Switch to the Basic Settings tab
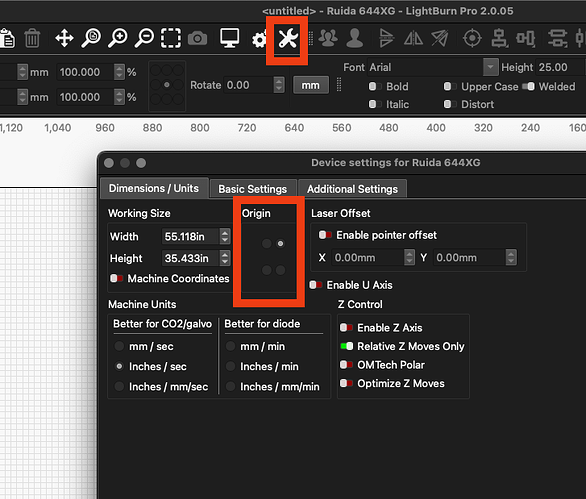The image size is (586, 499). pos(253,189)
